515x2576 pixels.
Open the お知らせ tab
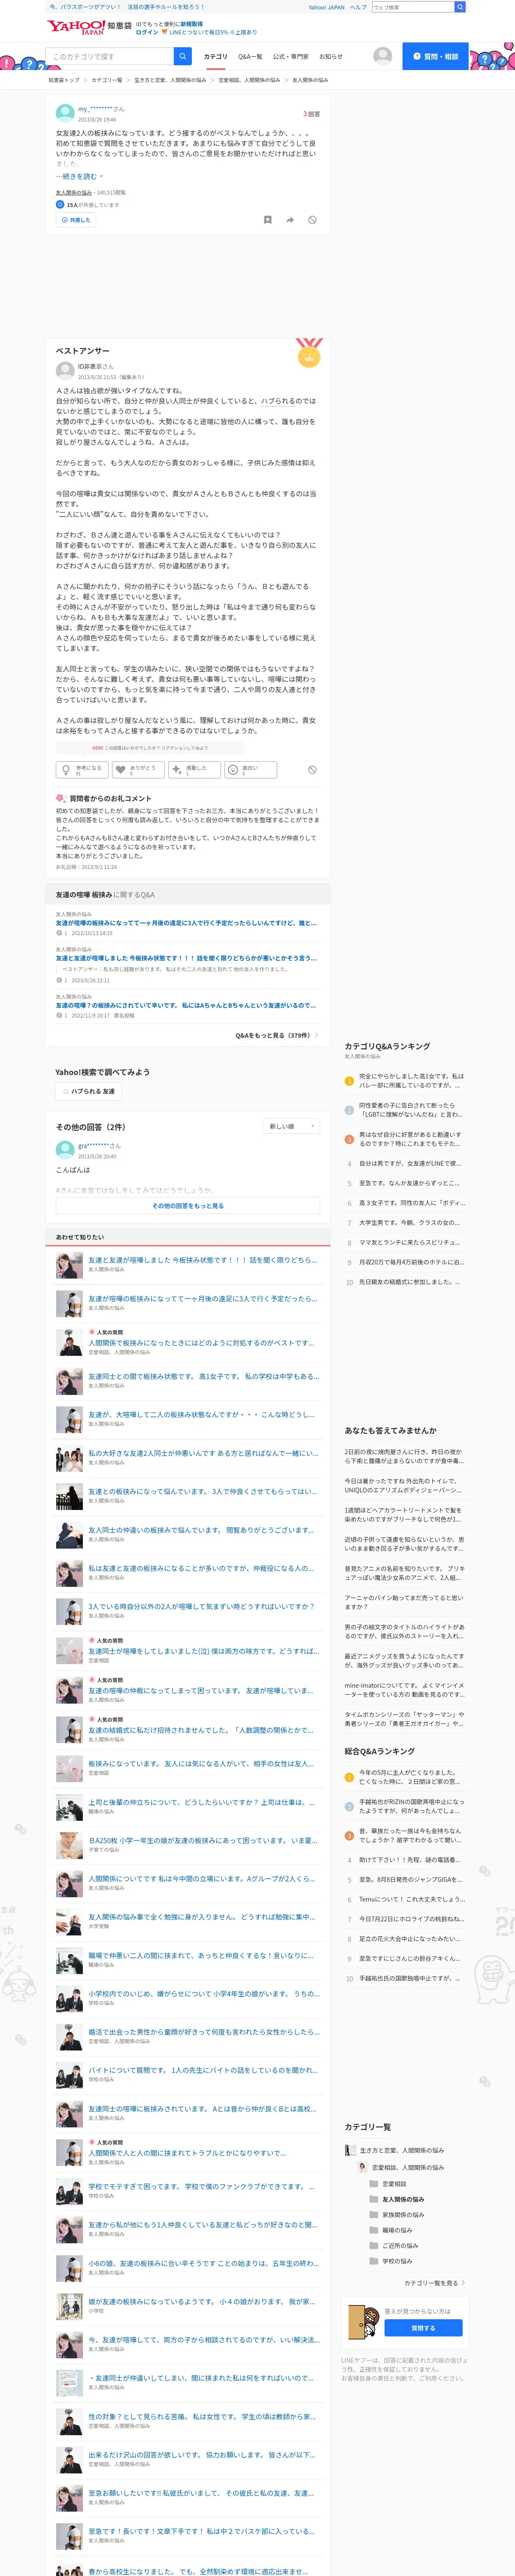[331, 57]
